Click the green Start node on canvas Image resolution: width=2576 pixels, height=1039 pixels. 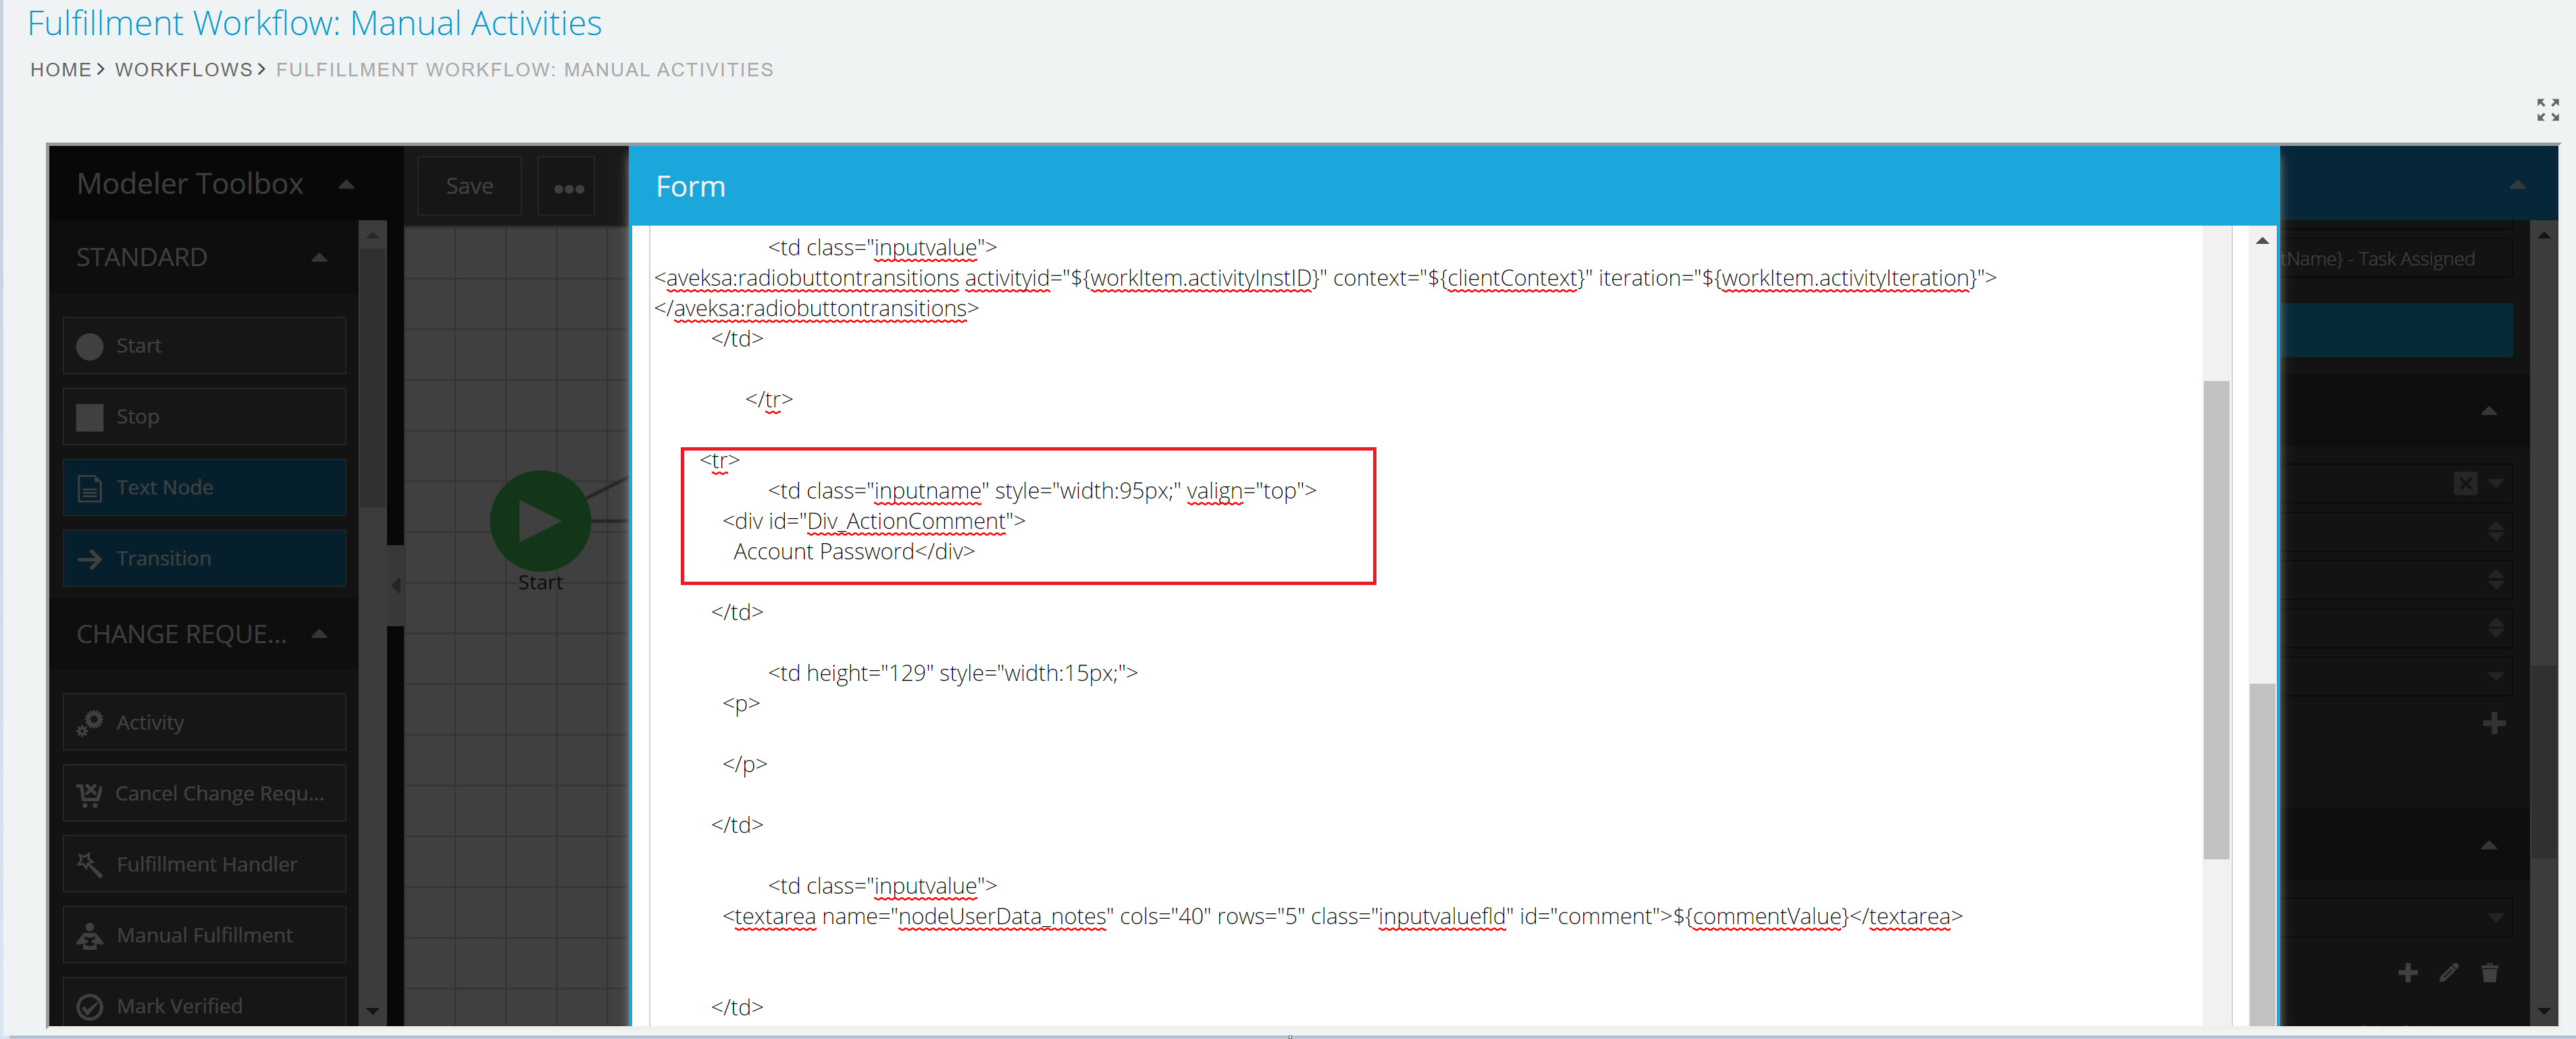tap(540, 521)
